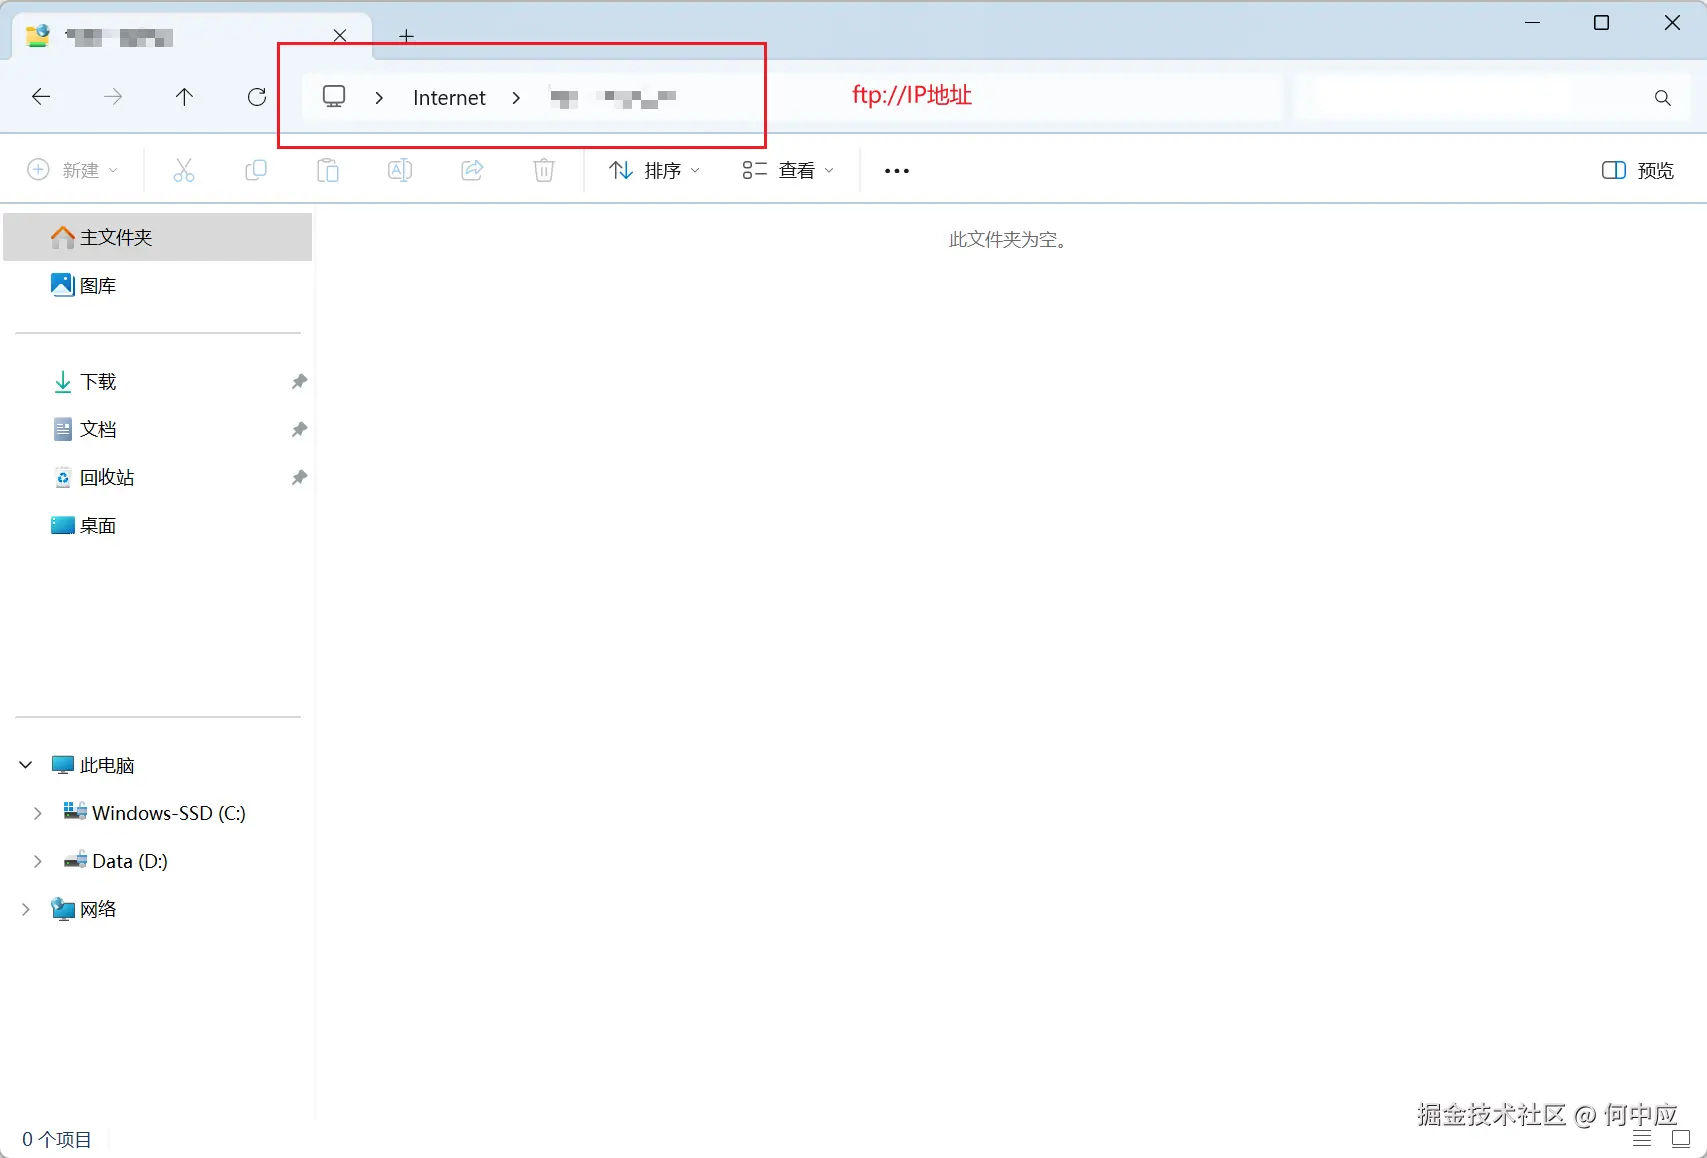Go back with the left arrow
The height and width of the screenshot is (1158, 1707).
click(41, 97)
